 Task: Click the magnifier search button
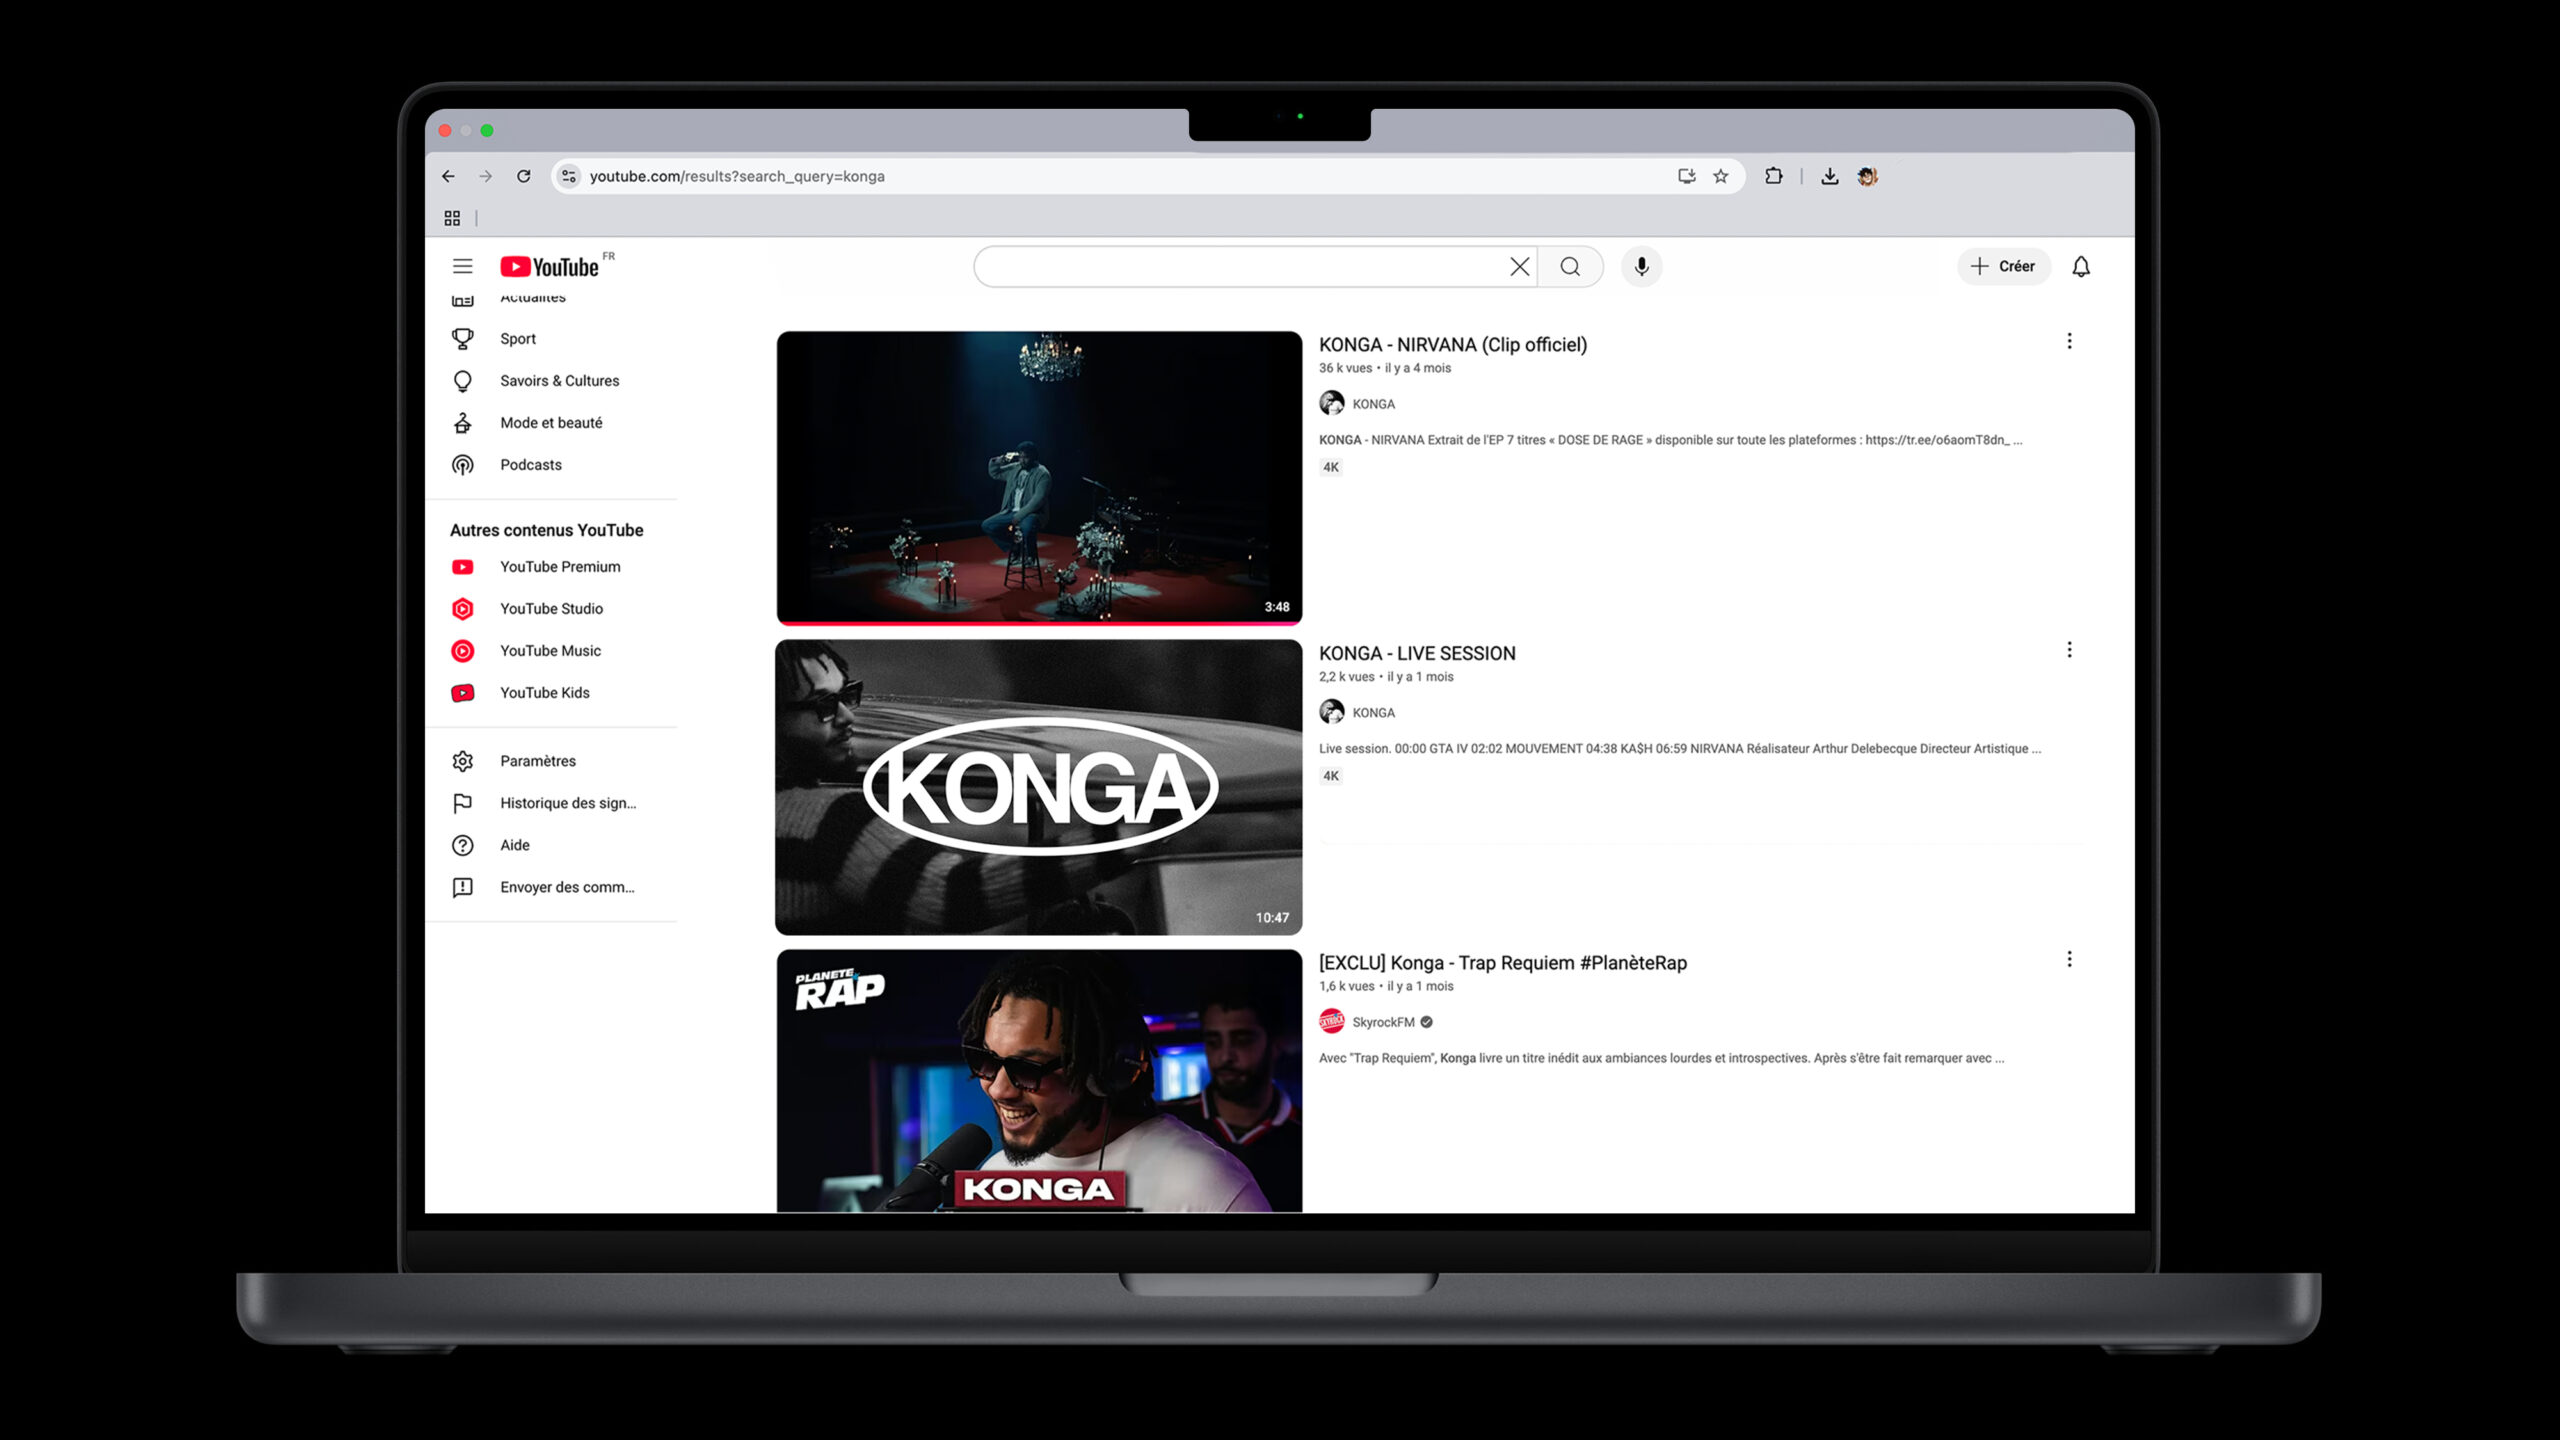tap(1570, 266)
